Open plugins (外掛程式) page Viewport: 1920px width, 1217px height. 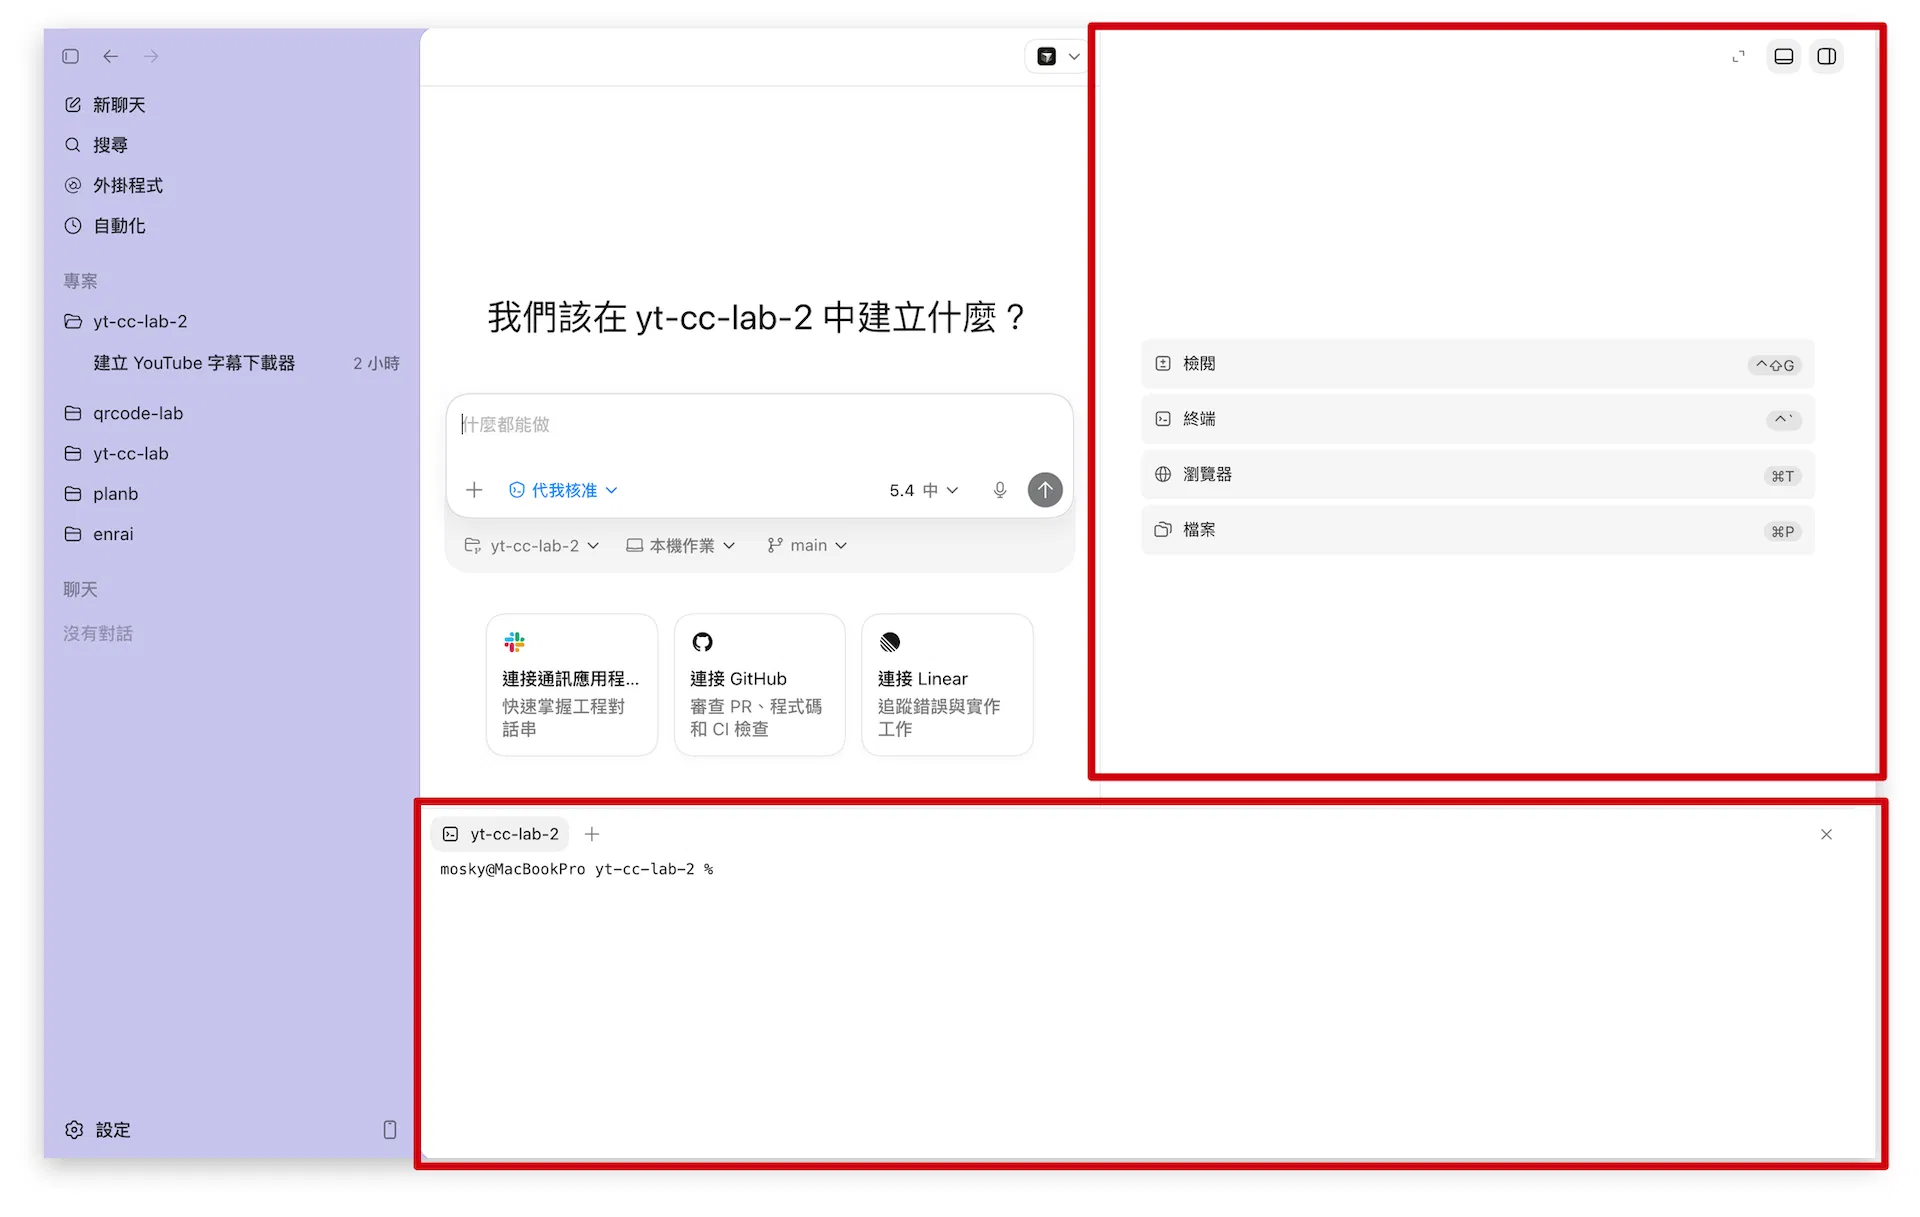point(113,185)
